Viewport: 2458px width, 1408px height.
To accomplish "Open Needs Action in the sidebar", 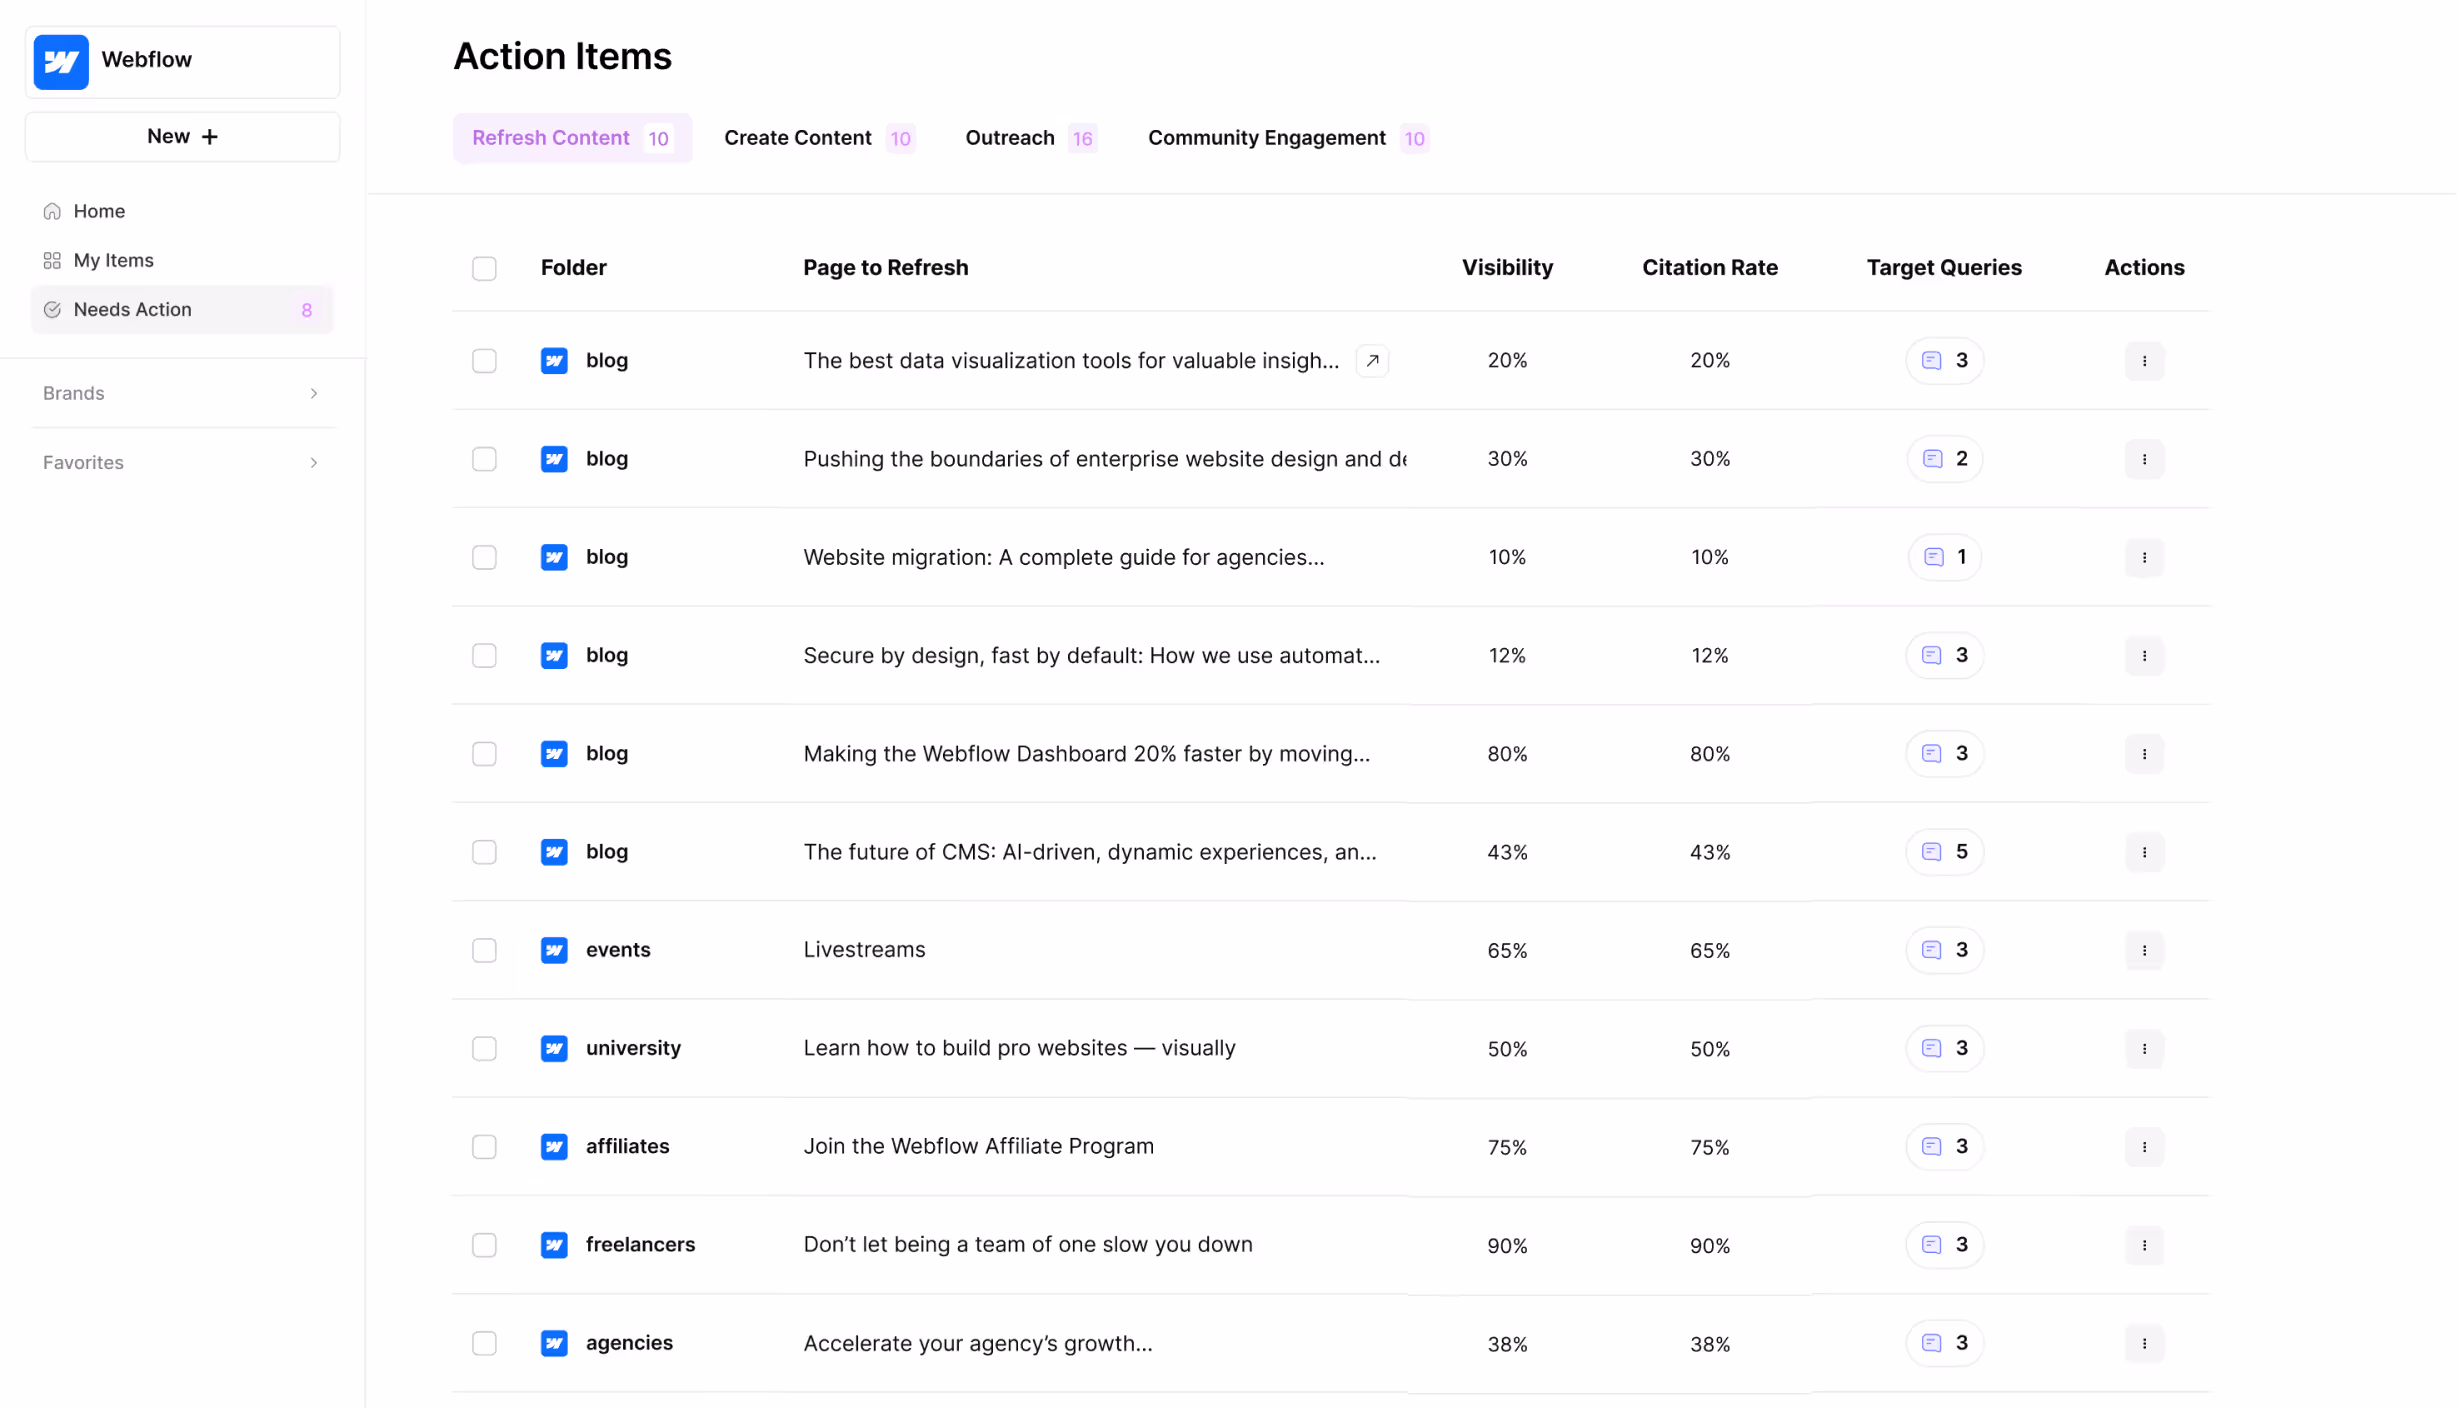I will (x=182, y=309).
